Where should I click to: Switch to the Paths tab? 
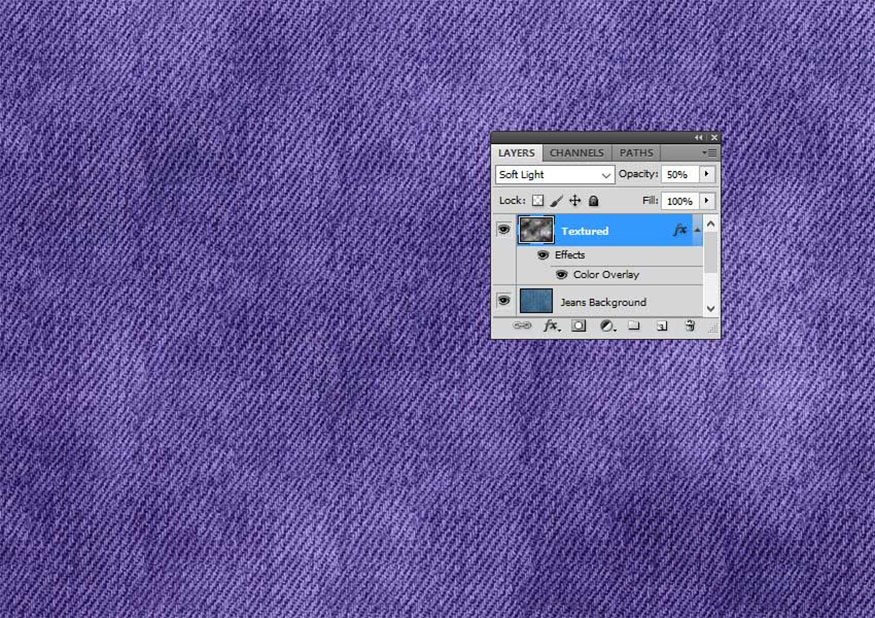pyautogui.click(x=636, y=153)
